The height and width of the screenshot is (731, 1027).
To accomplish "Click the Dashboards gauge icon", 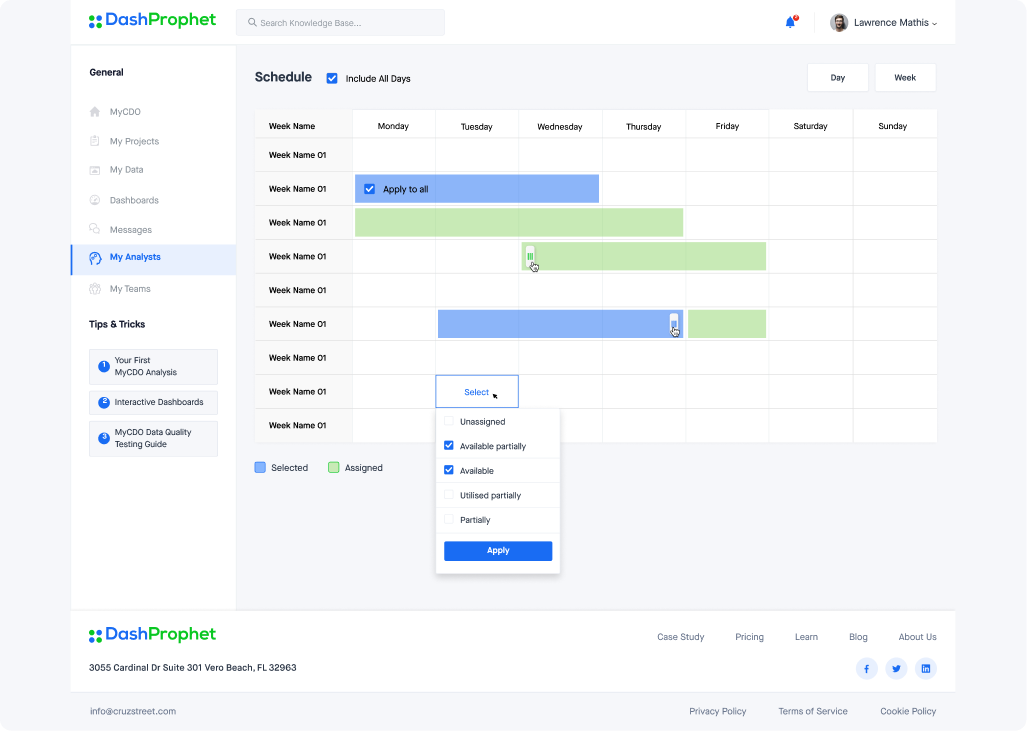I will [95, 200].
